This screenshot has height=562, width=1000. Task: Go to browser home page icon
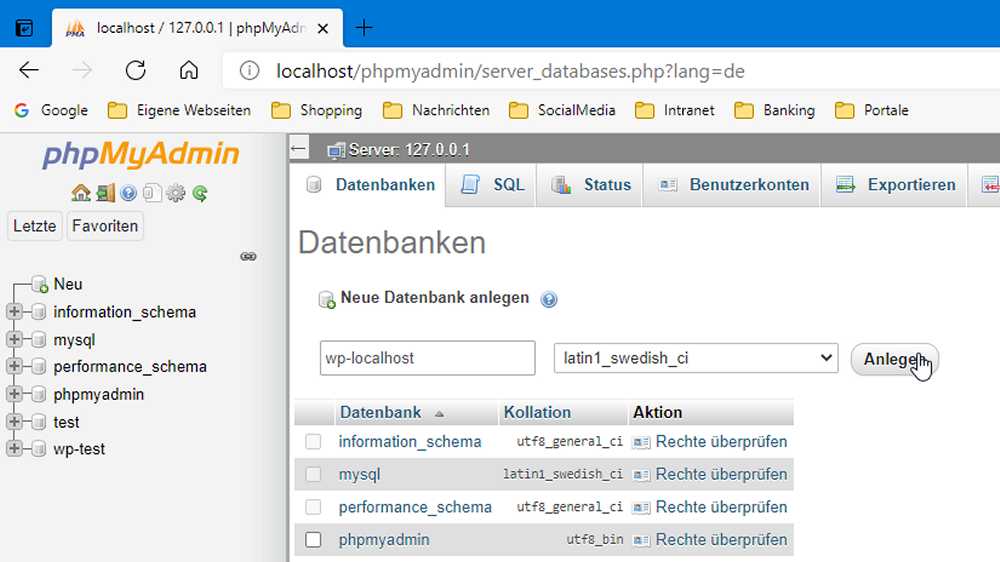tap(189, 70)
